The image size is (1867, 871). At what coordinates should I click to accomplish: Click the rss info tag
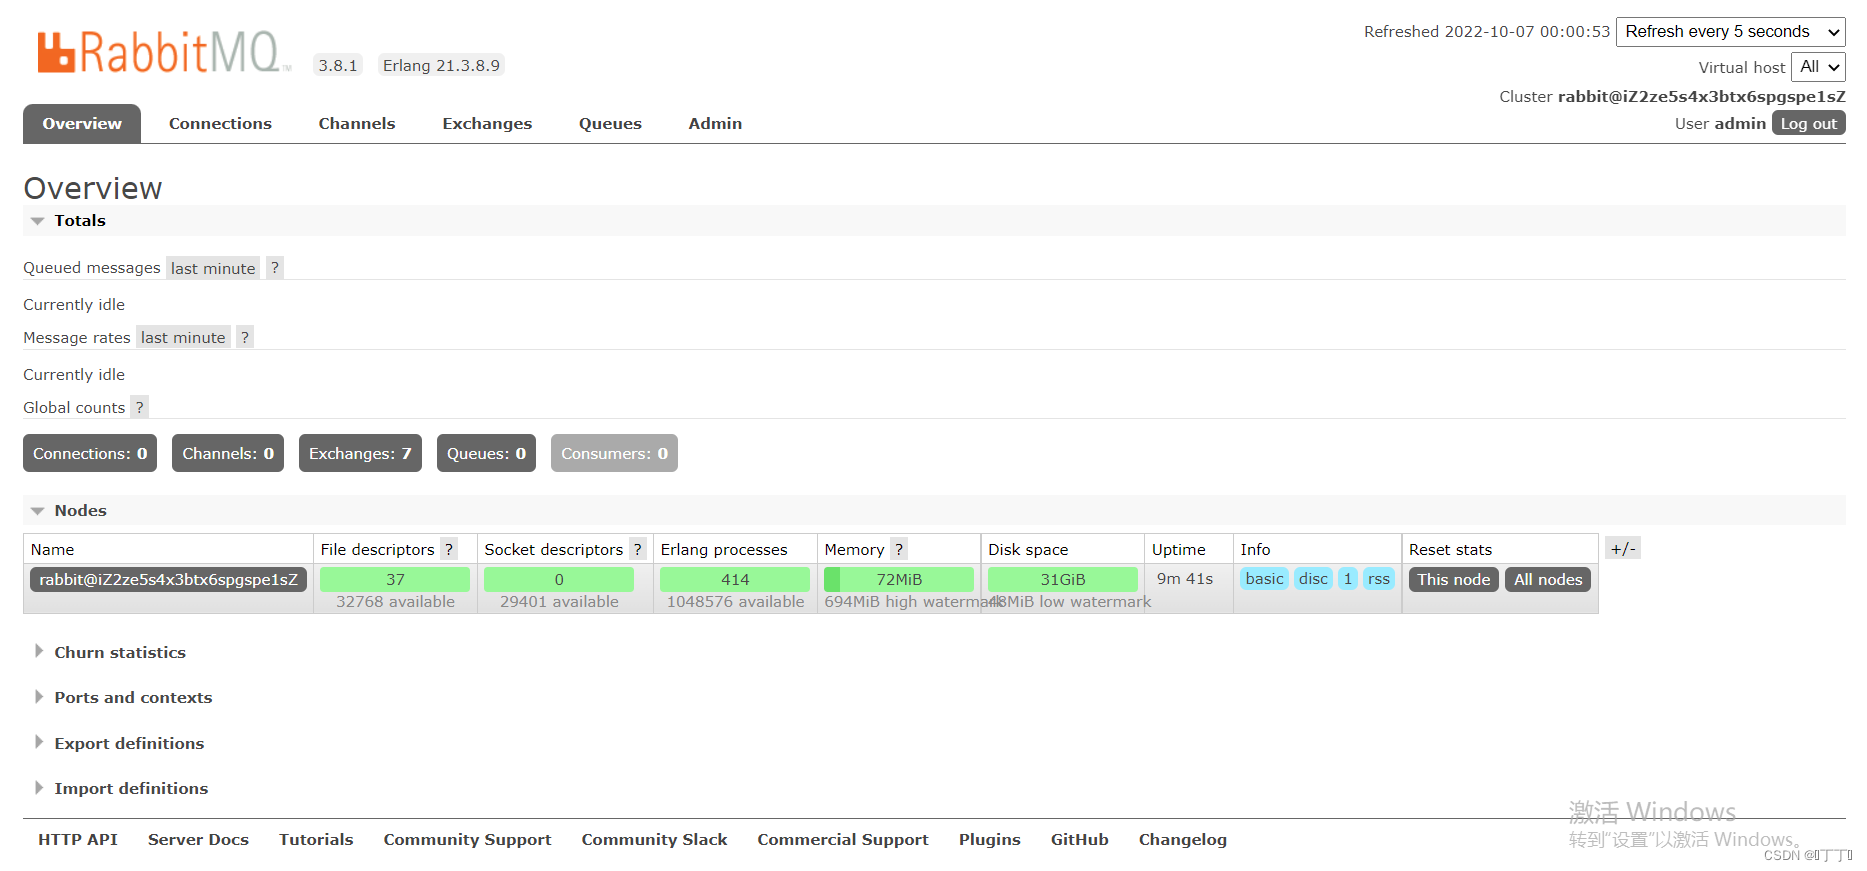pos(1379,579)
